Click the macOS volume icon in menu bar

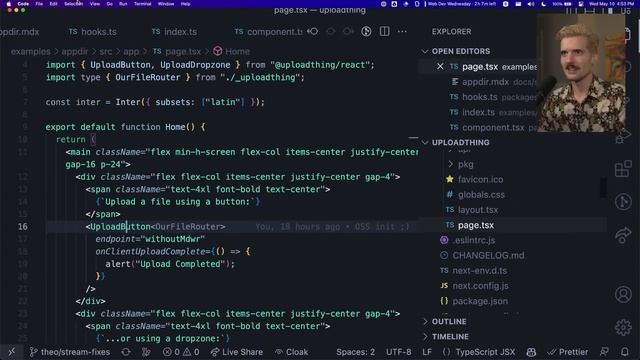531,4
